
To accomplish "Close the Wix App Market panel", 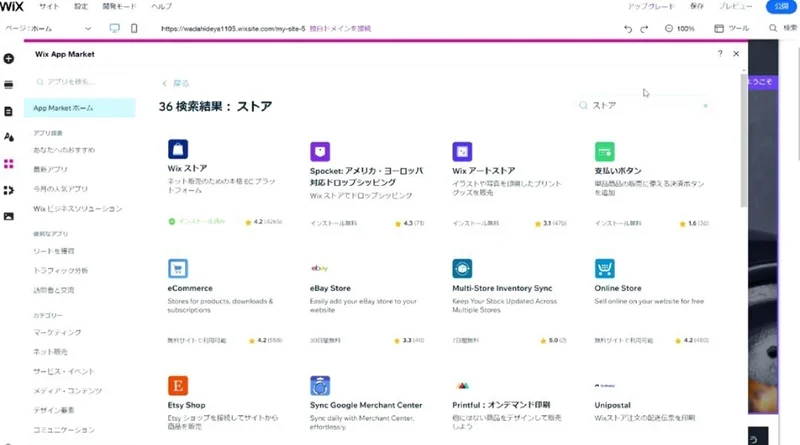I will (x=736, y=54).
